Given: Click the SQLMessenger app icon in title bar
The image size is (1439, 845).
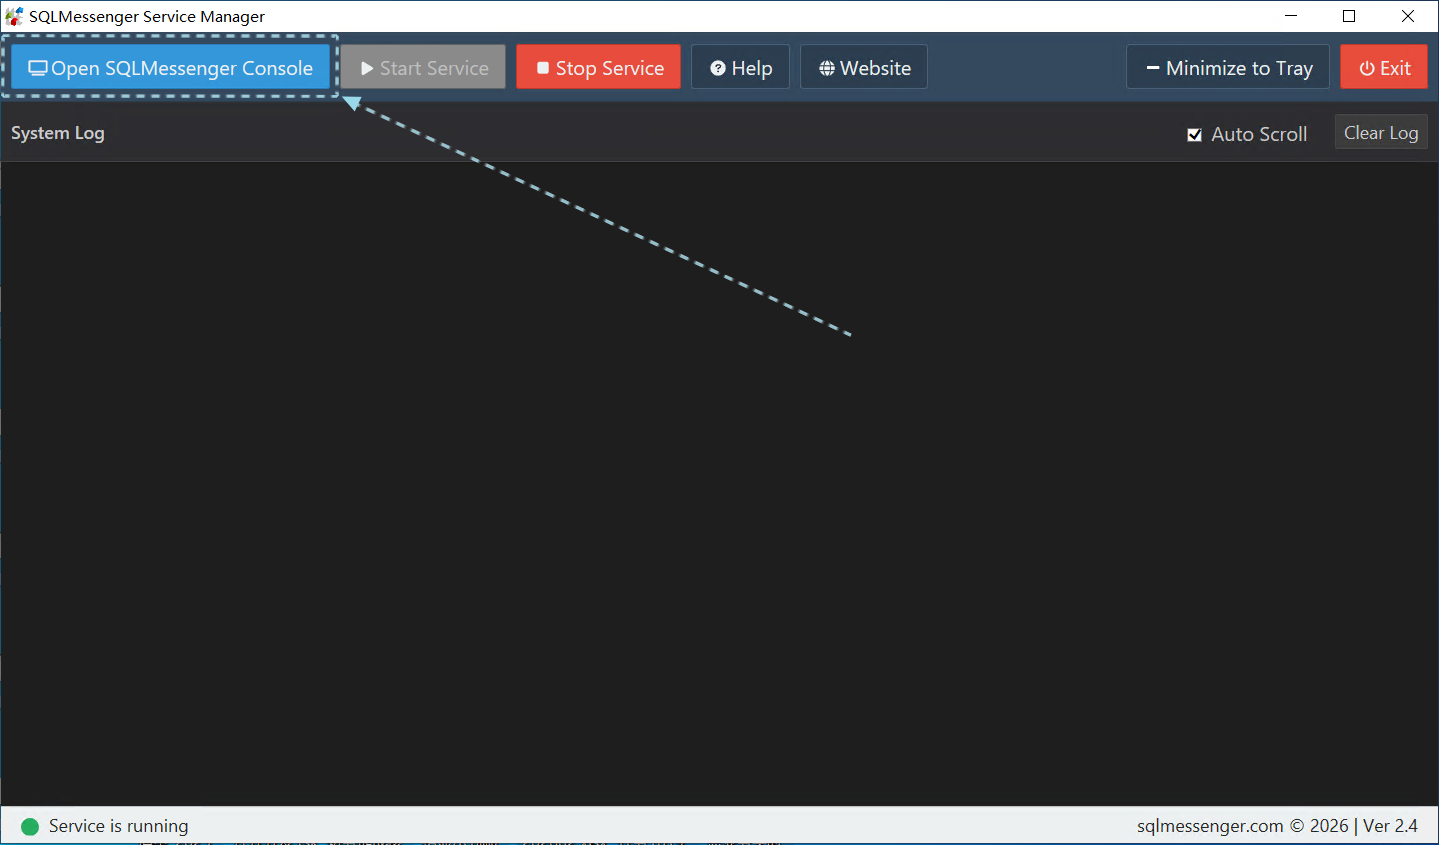Looking at the screenshot, I should pos(14,16).
